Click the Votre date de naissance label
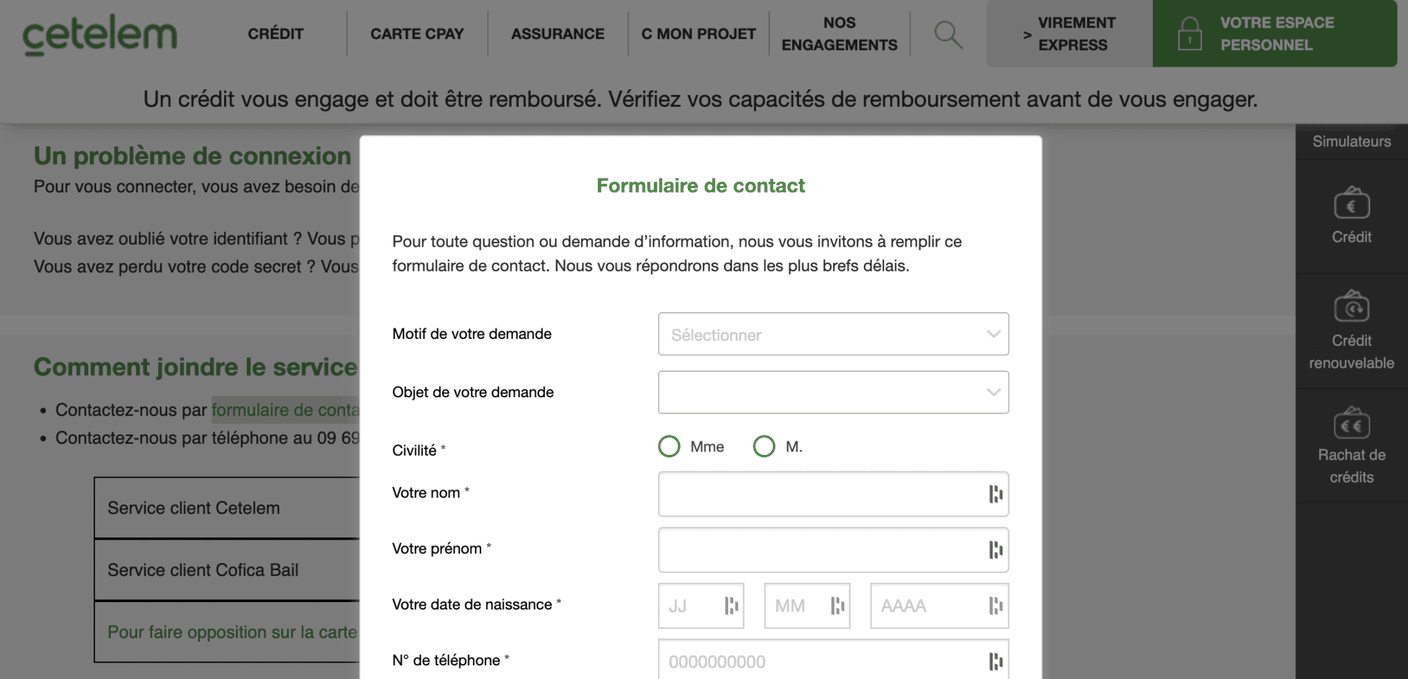Screen dimensions: 1408x679 pyautogui.click(x=476, y=604)
